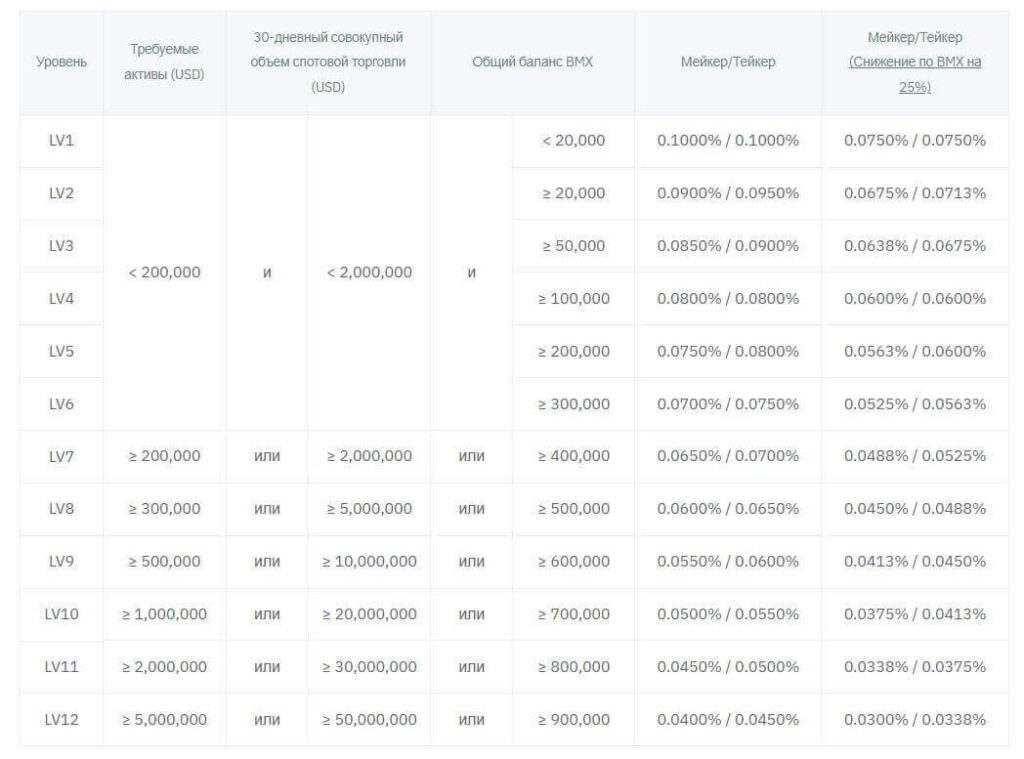
Task: Select the '≥ 50,000,000' volume cell
Action: click(x=369, y=719)
